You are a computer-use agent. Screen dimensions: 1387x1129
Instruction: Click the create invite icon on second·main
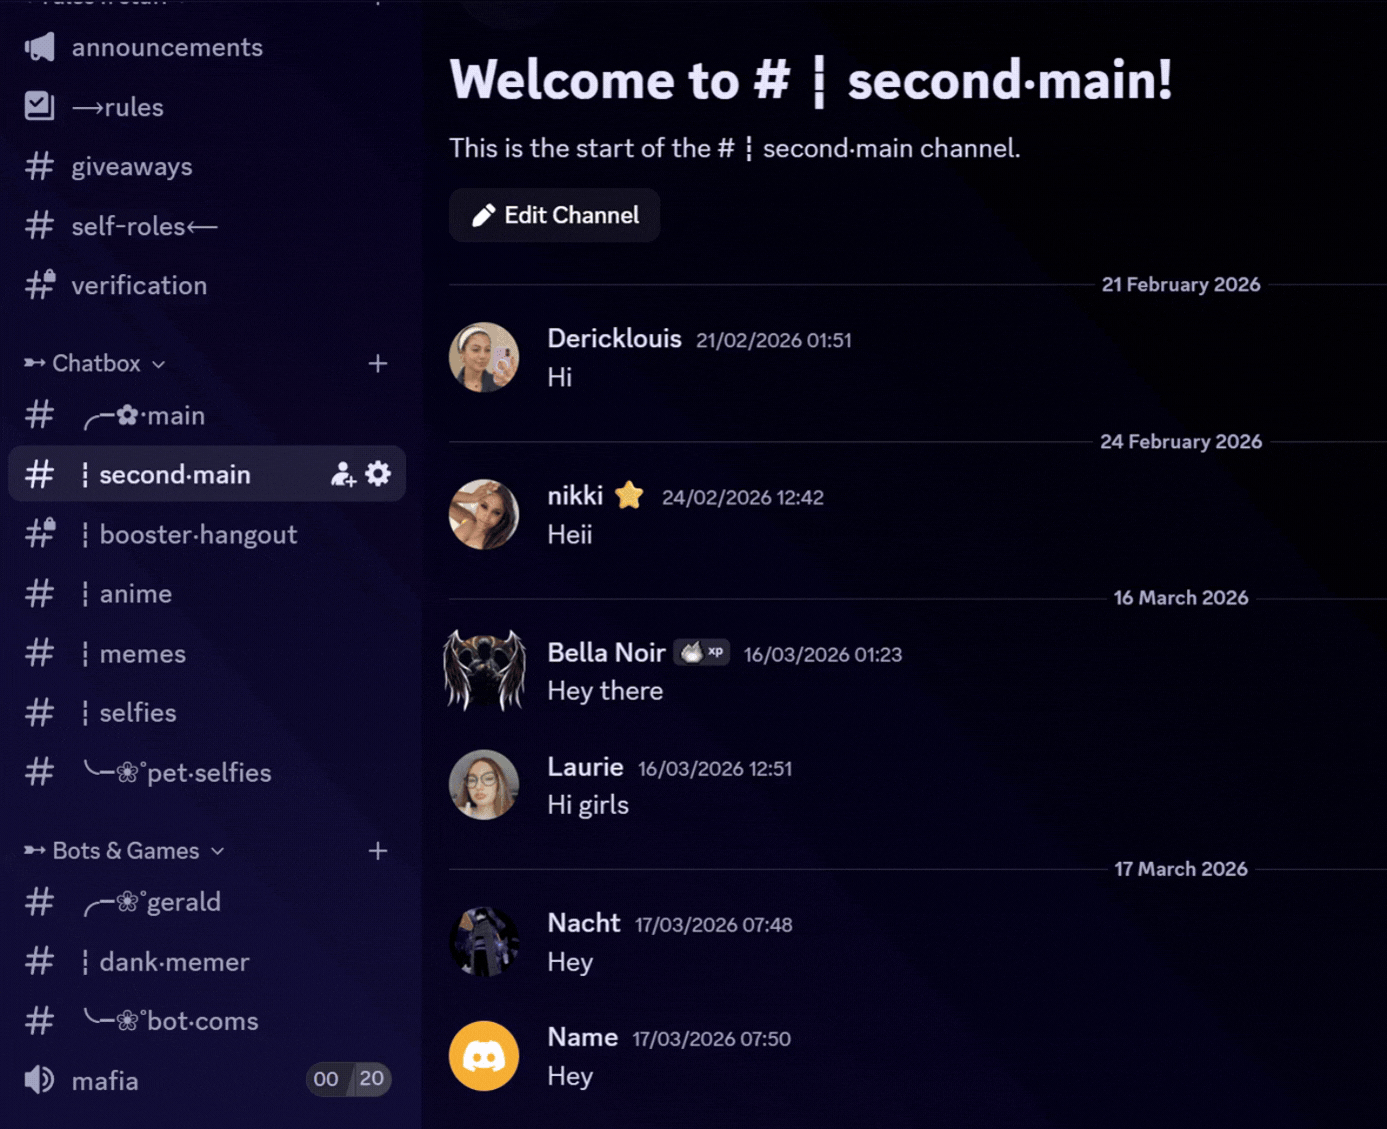pos(343,474)
